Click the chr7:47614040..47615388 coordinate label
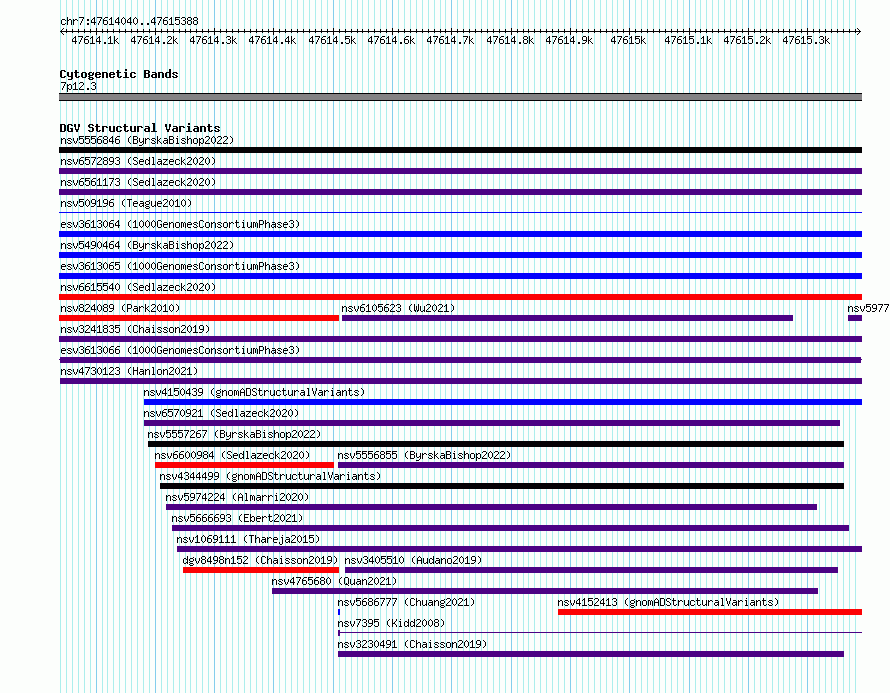Image resolution: width=890 pixels, height=693 pixels. [x=129, y=21]
